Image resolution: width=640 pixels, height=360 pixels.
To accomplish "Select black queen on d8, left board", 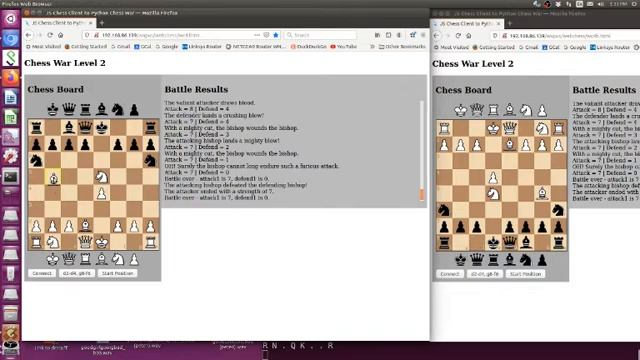I will click(85, 128).
